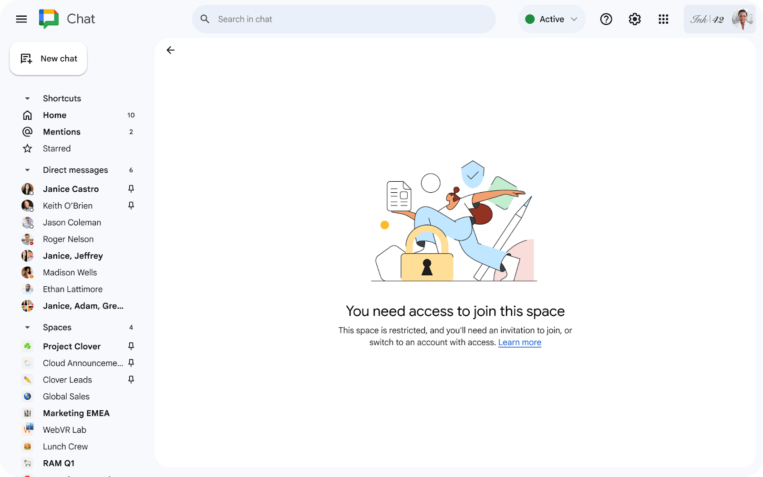Click the Starred star icon
The image size is (763, 477).
tap(27, 148)
